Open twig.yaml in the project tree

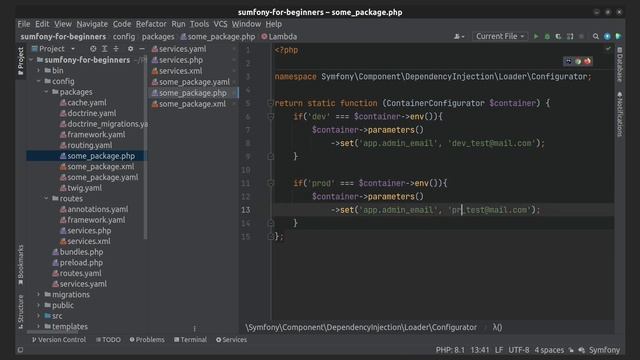(84, 188)
